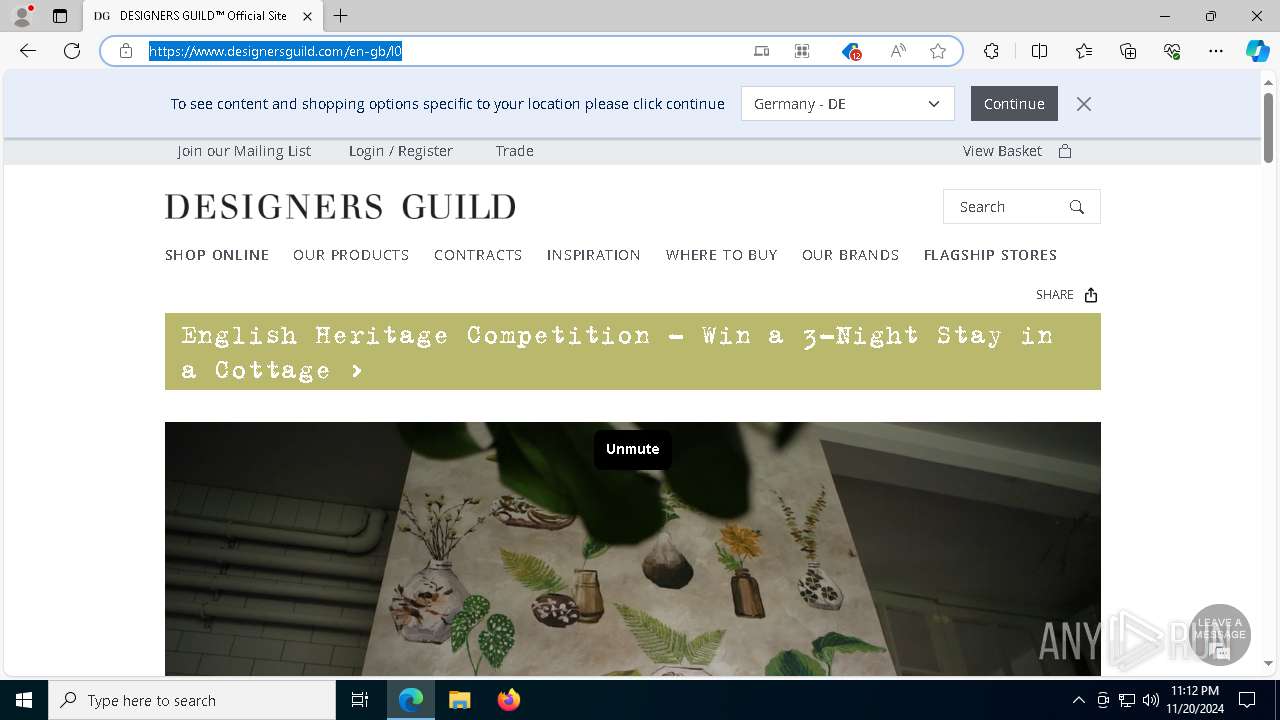Open the SHOP ONLINE menu
The image size is (1280, 720).
pyautogui.click(x=217, y=255)
